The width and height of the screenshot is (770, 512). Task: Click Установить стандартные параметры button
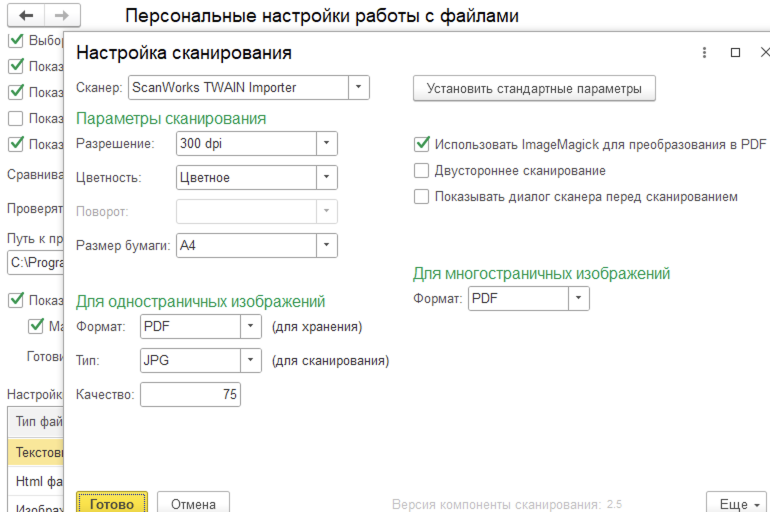[534, 88]
